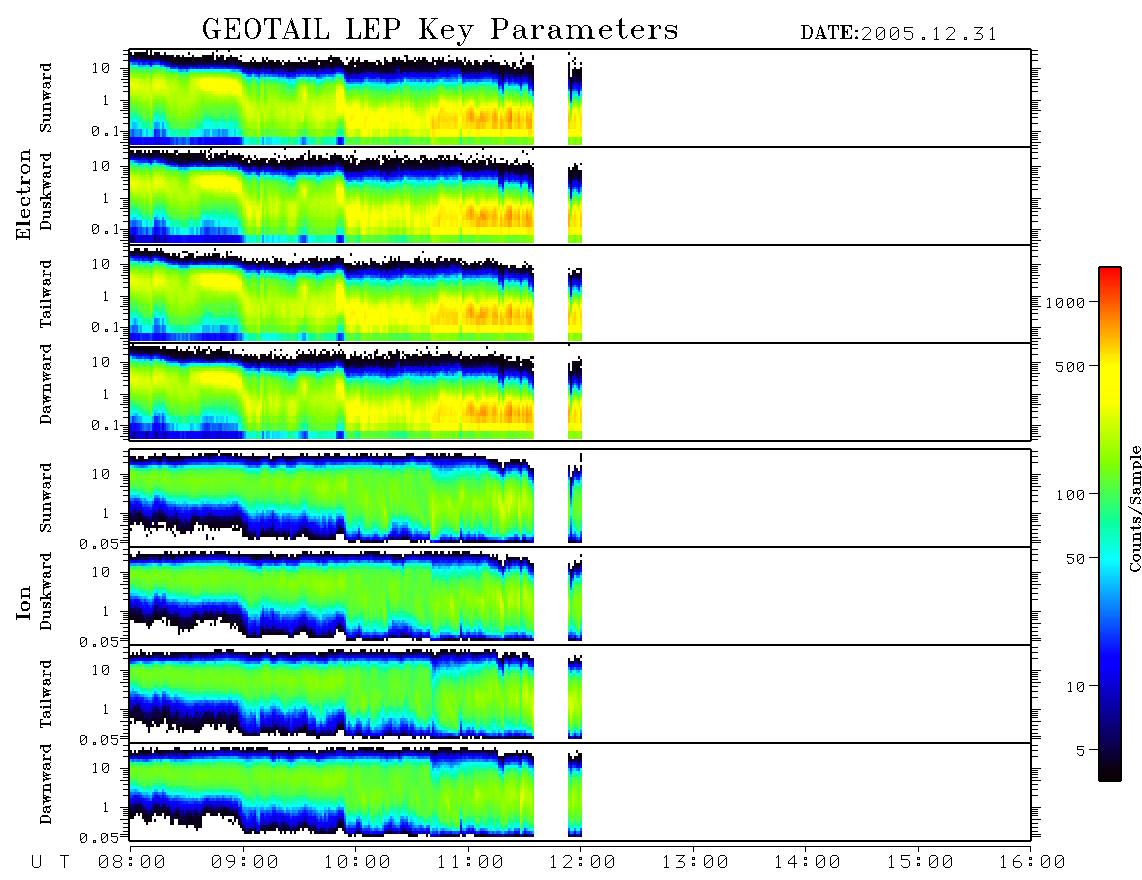Click the Ion Sunward spectrogram panel
1142x880 pixels.
[x=580, y=498]
